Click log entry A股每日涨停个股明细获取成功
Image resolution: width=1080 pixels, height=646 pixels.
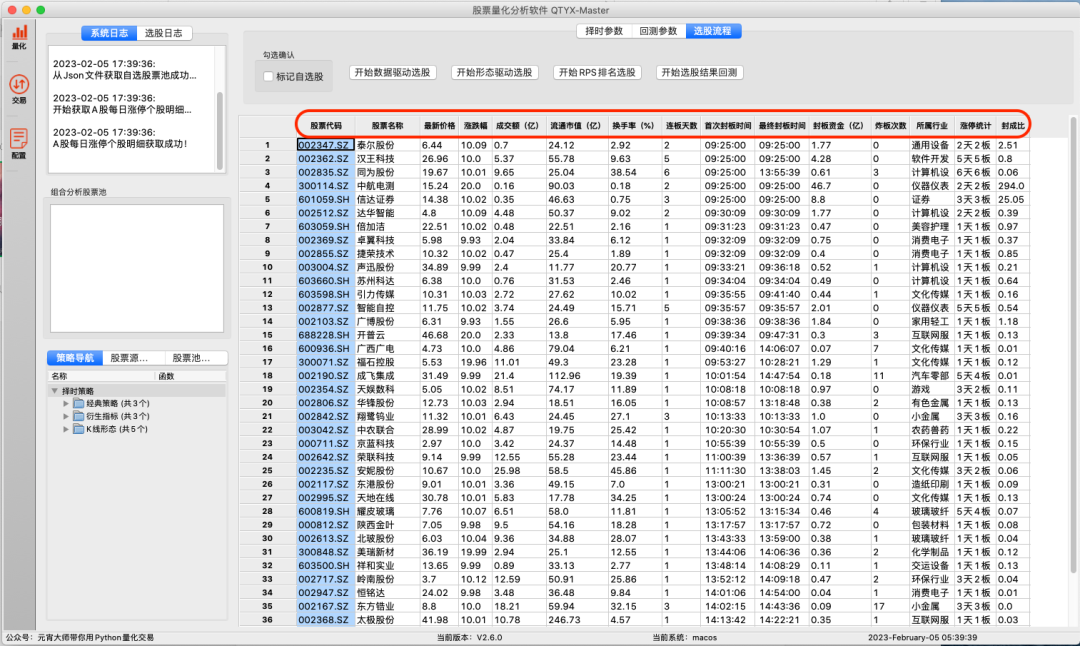[121, 144]
